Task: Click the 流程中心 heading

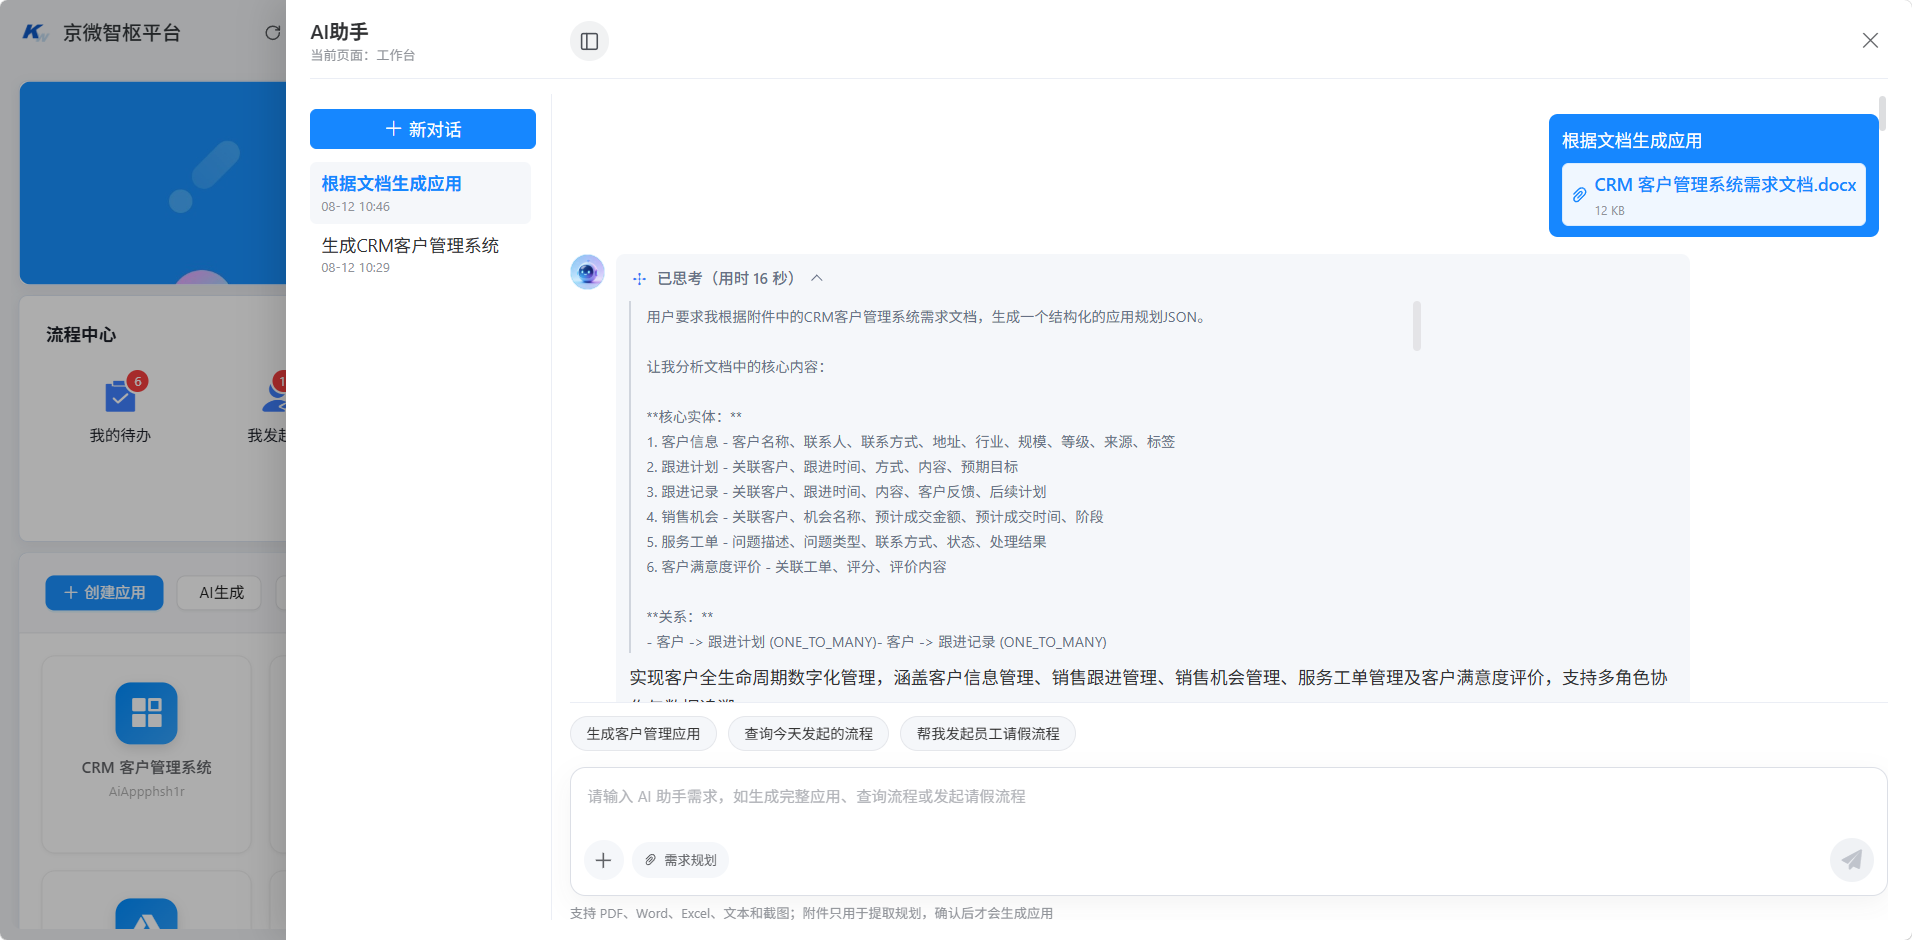Action: [x=81, y=335]
